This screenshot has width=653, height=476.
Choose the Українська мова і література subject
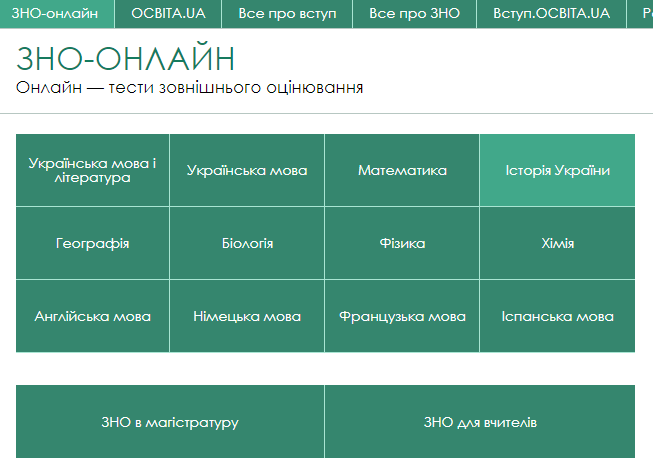tap(93, 170)
